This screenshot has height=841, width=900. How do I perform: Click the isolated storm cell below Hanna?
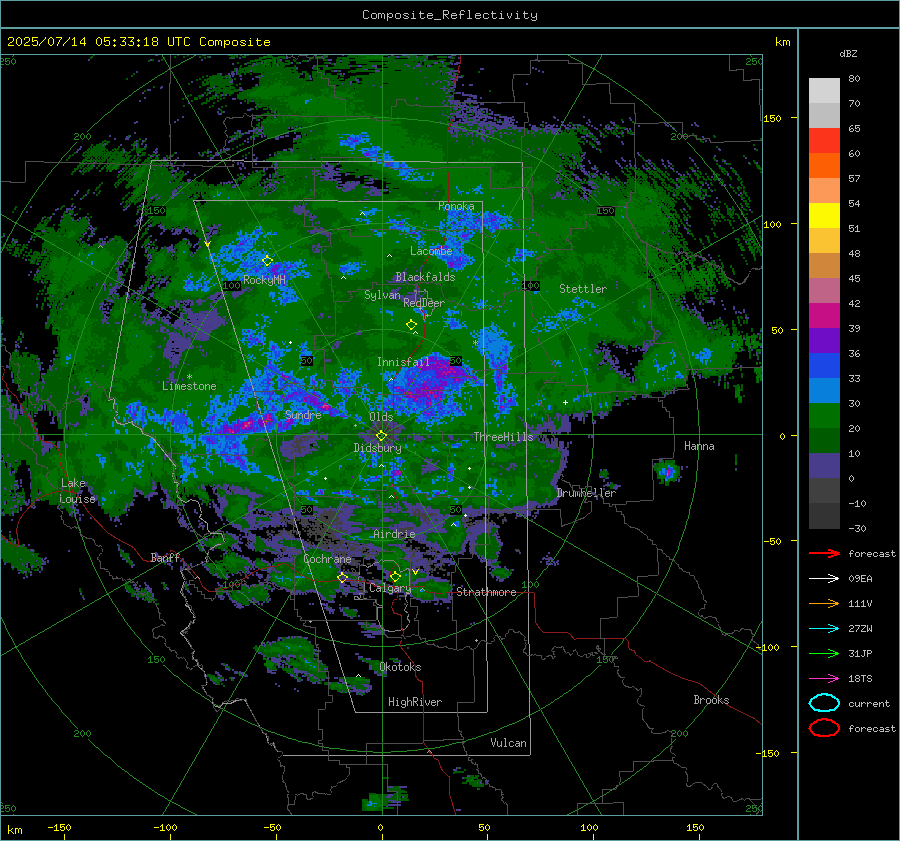pyautogui.click(x=667, y=472)
